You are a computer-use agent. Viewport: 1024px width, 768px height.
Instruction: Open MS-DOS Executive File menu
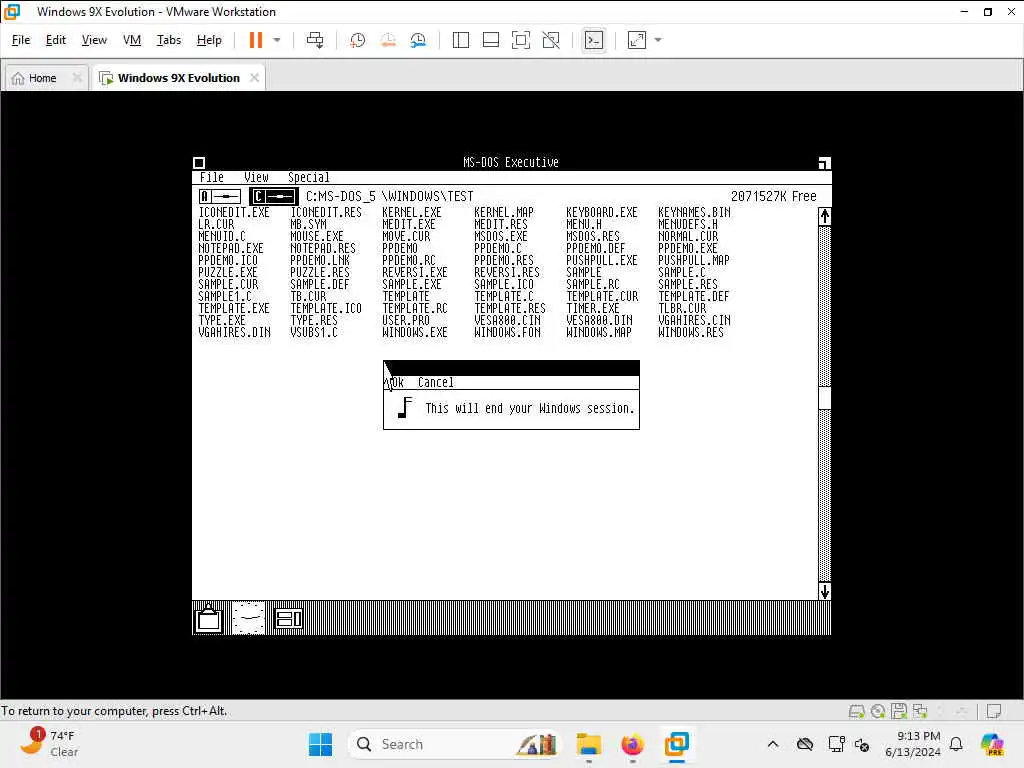pyautogui.click(x=212, y=178)
